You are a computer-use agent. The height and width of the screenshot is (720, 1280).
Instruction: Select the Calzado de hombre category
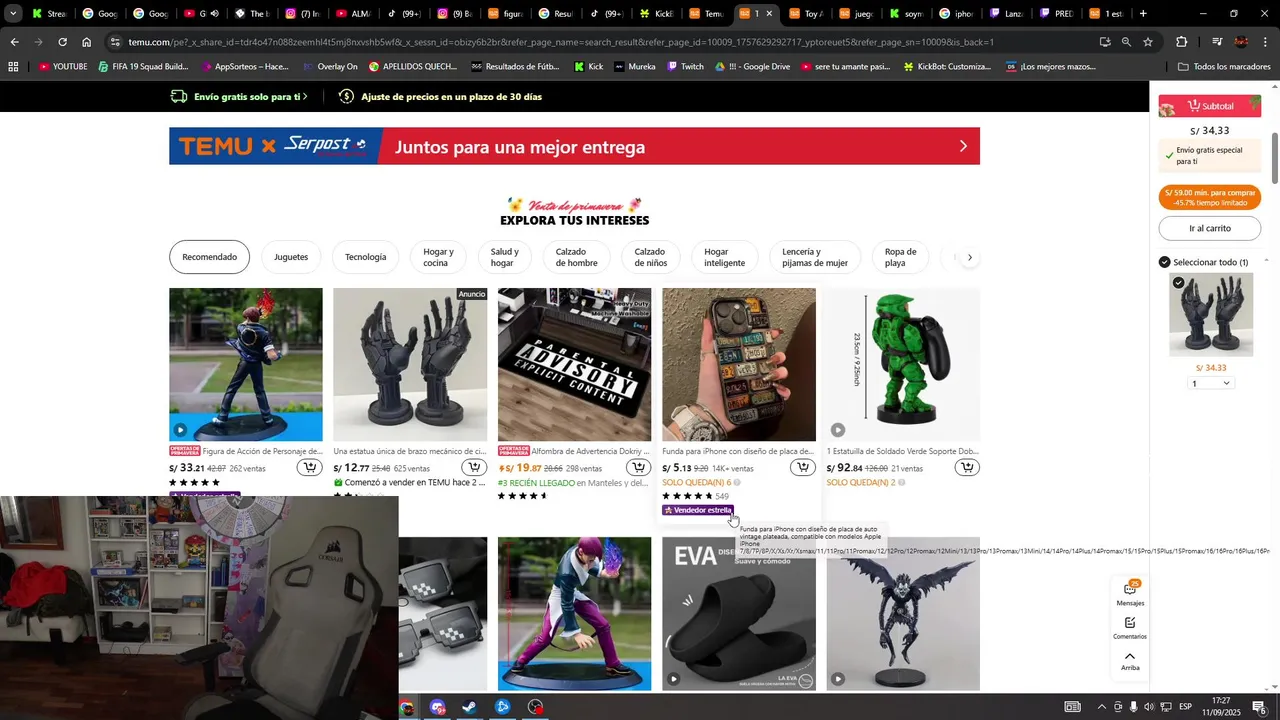(x=577, y=257)
